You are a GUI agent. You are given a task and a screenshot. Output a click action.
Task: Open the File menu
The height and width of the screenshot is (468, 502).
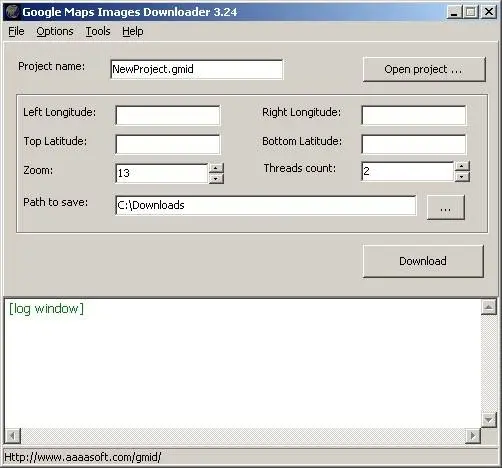(16, 31)
